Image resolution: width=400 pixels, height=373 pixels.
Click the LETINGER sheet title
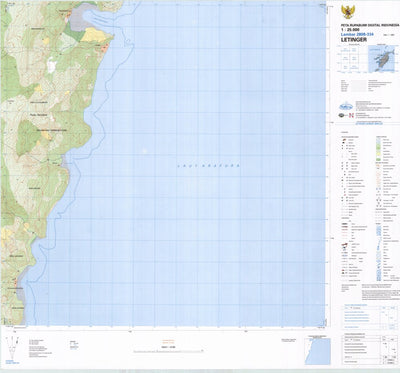tap(354, 39)
